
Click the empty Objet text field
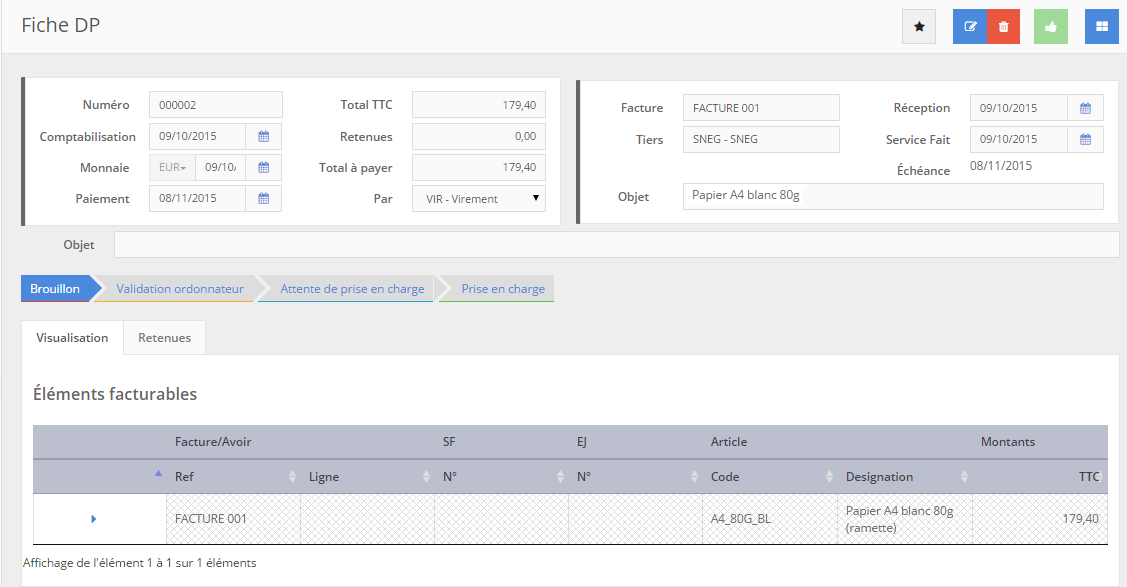pyautogui.click(x=616, y=245)
